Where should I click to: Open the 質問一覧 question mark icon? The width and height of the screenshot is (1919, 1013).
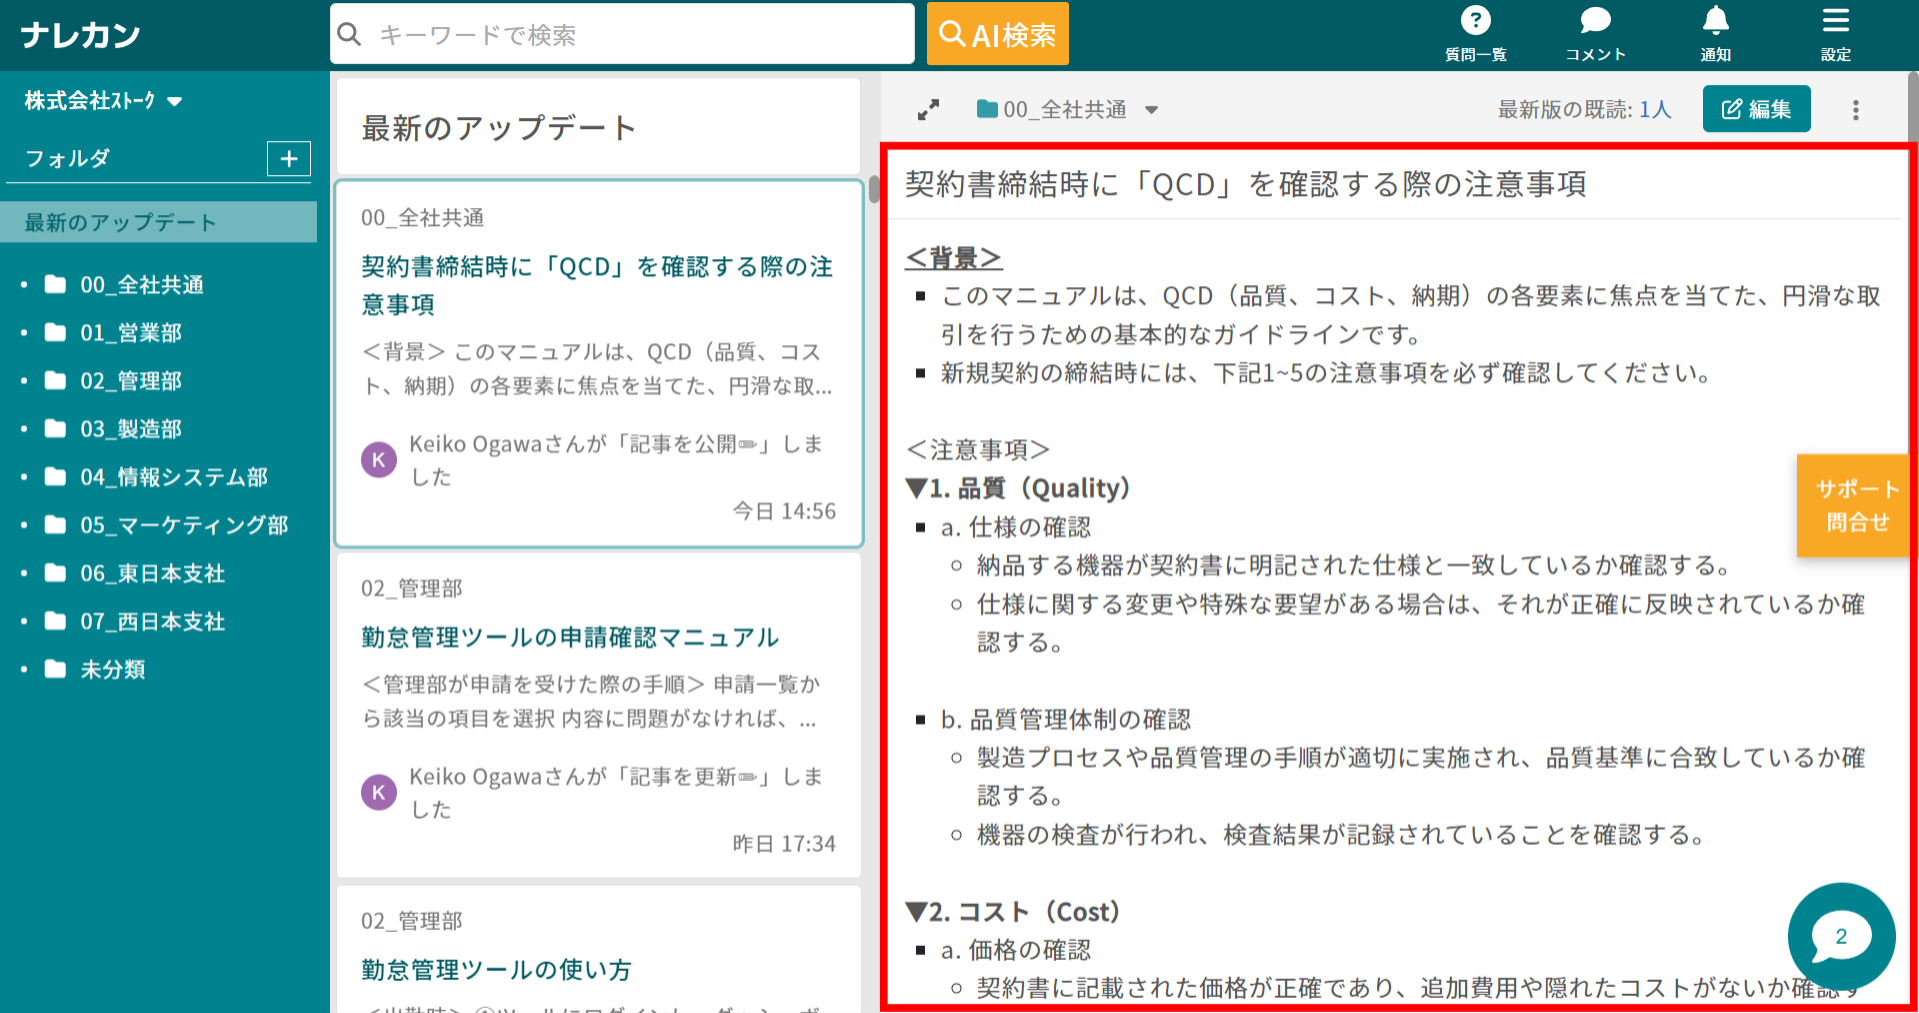tap(1475, 21)
